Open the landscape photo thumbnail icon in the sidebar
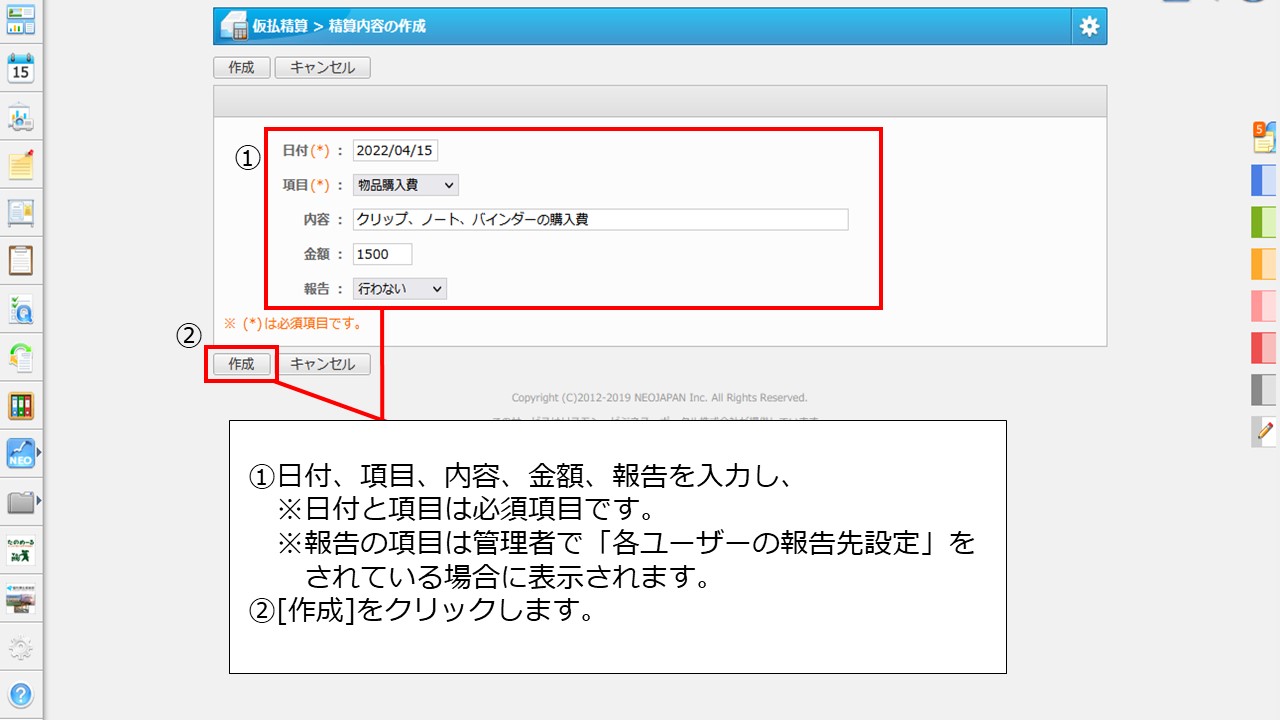 [x=21, y=598]
